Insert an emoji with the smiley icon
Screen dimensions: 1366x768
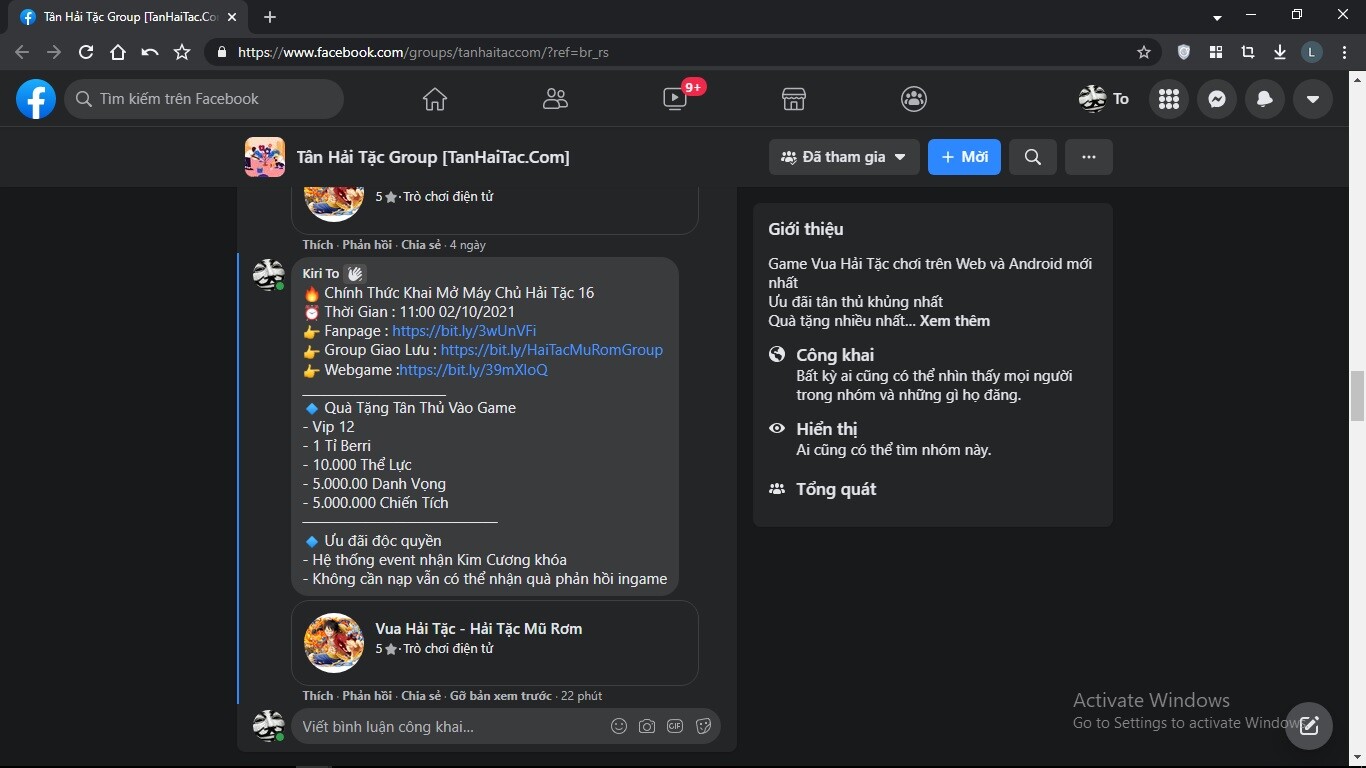tap(619, 726)
